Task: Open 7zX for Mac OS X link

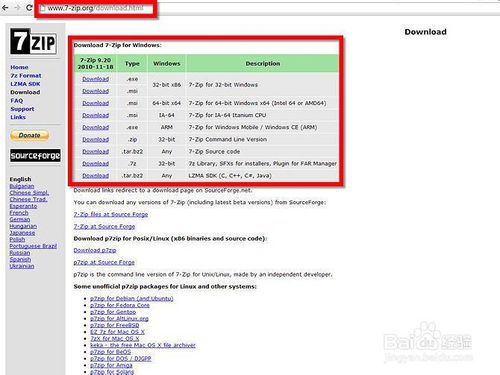Action: click(x=115, y=338)
